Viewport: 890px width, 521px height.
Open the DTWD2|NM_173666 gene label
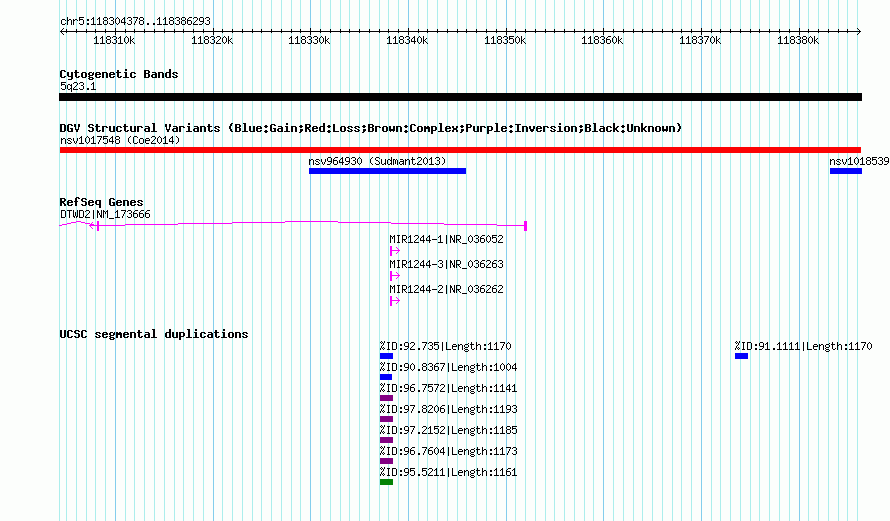(105, 214)
